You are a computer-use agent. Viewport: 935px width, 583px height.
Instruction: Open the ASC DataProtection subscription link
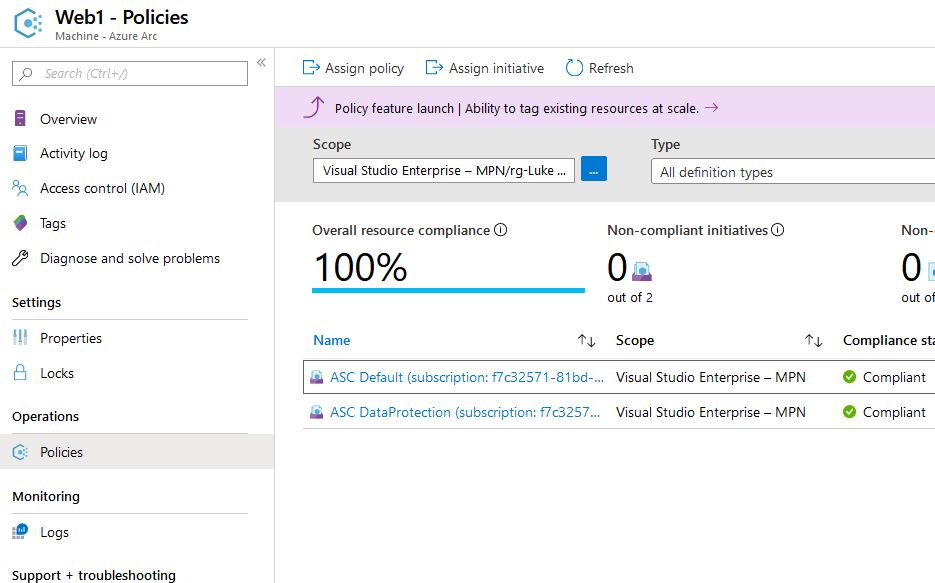coord(465,413)
